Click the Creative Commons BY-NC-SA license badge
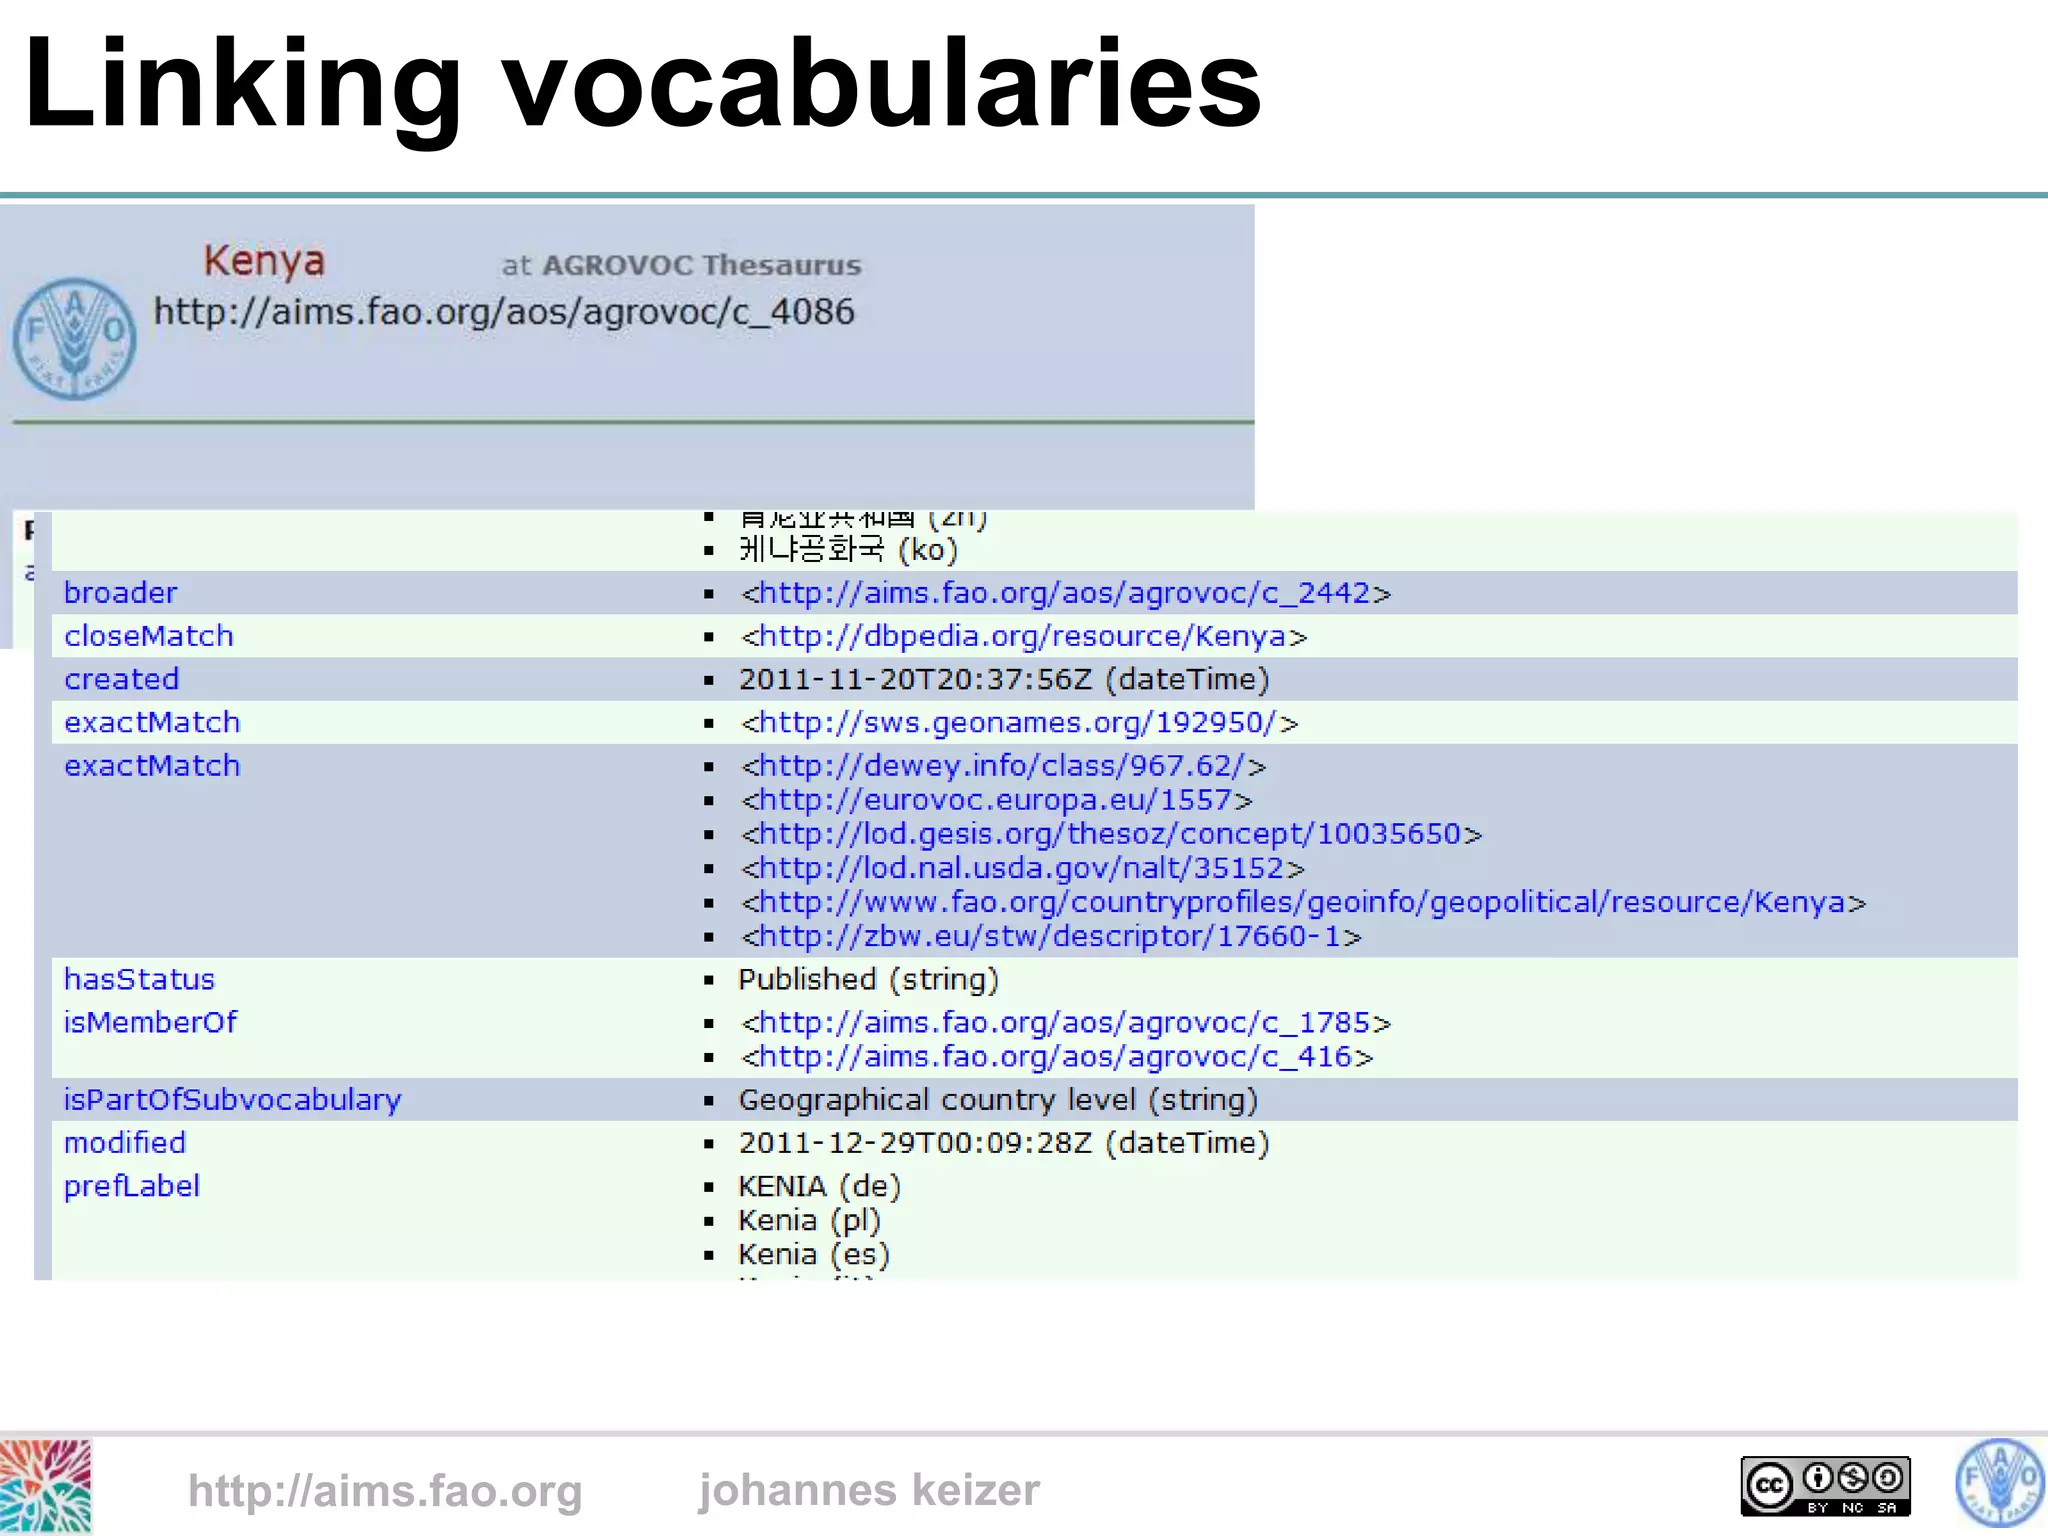The height and width of the screenshot is (1536, 2048). 1825,1486
